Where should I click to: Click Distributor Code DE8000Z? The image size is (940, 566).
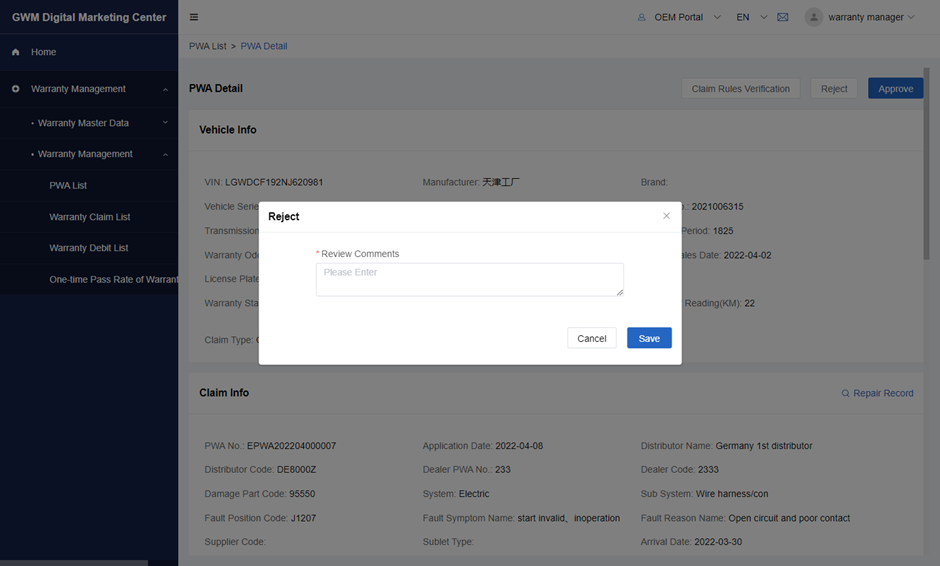click(x=296, y=469)
